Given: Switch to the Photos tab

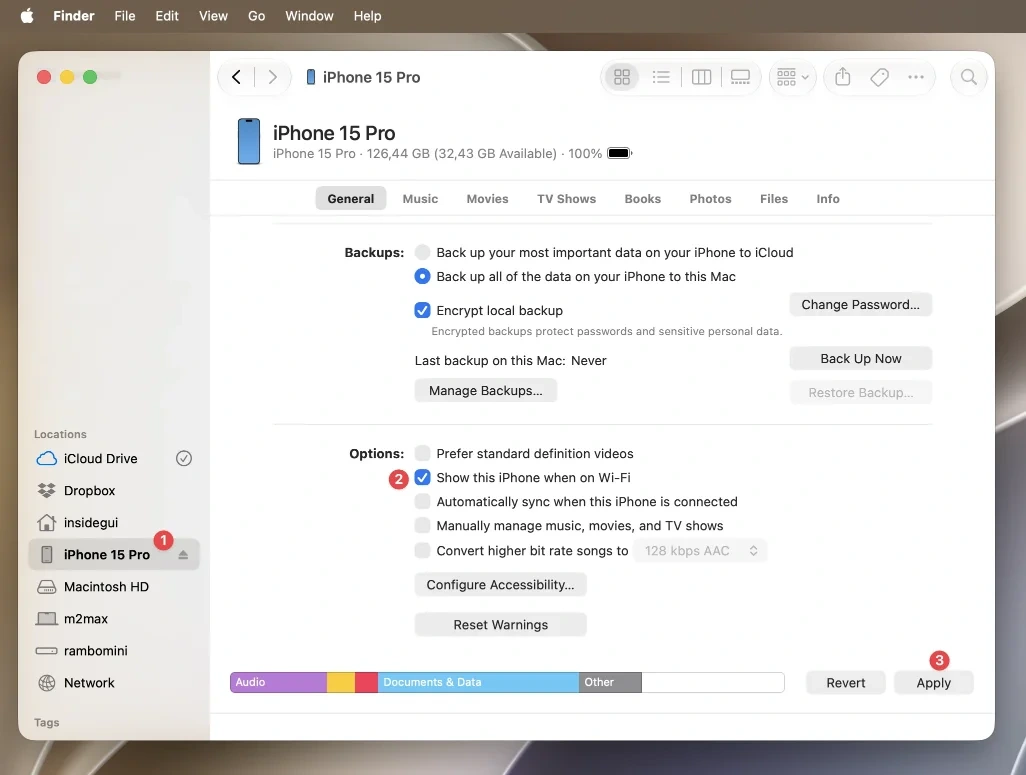Looking at the screenshot, I should click(x=711, y=198).
